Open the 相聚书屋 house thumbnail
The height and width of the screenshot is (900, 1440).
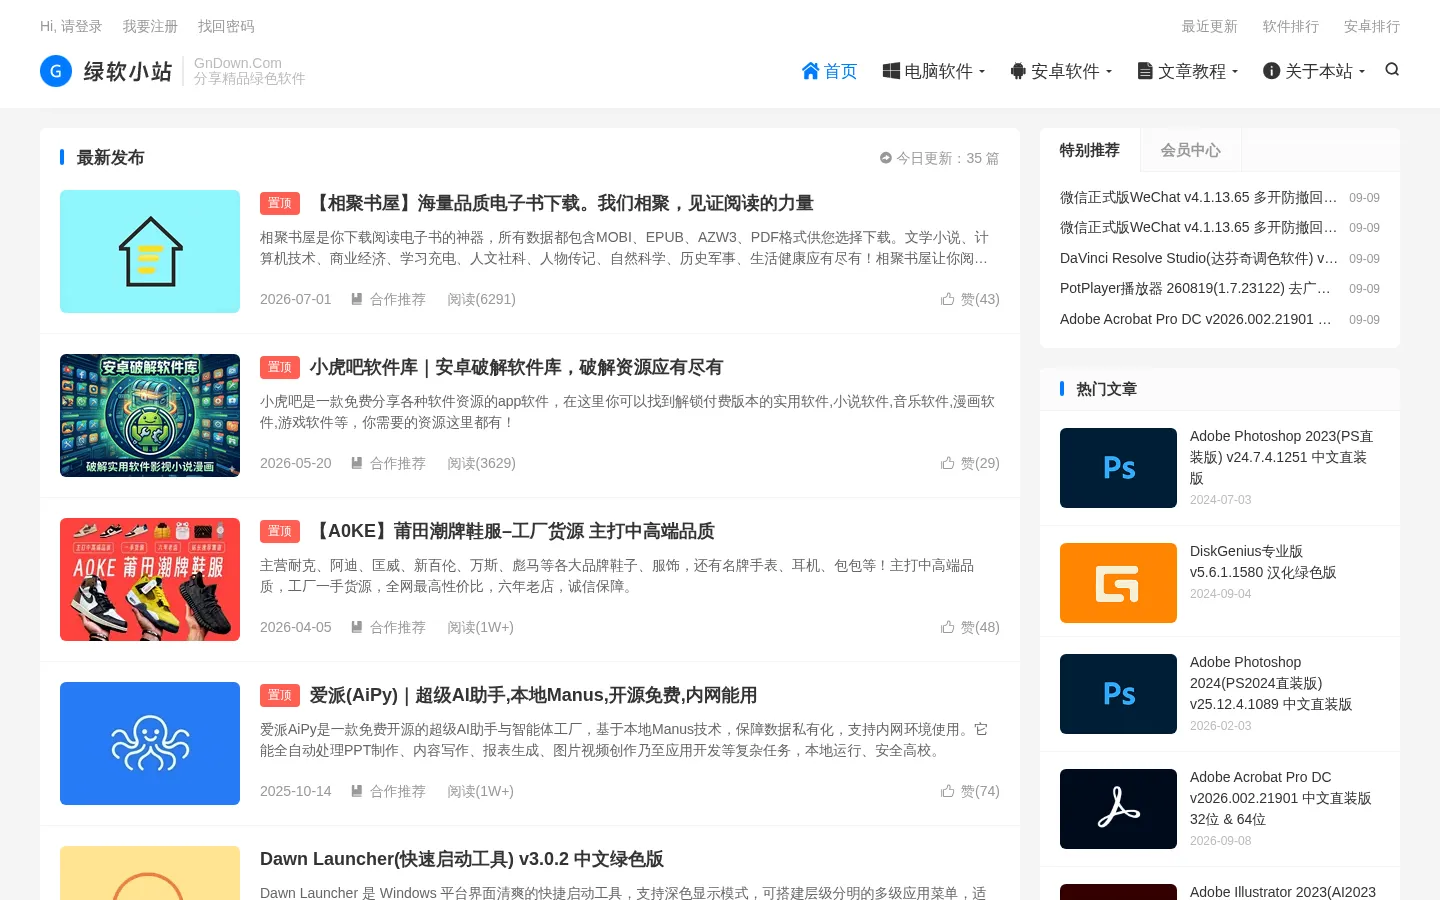(150, 251)
